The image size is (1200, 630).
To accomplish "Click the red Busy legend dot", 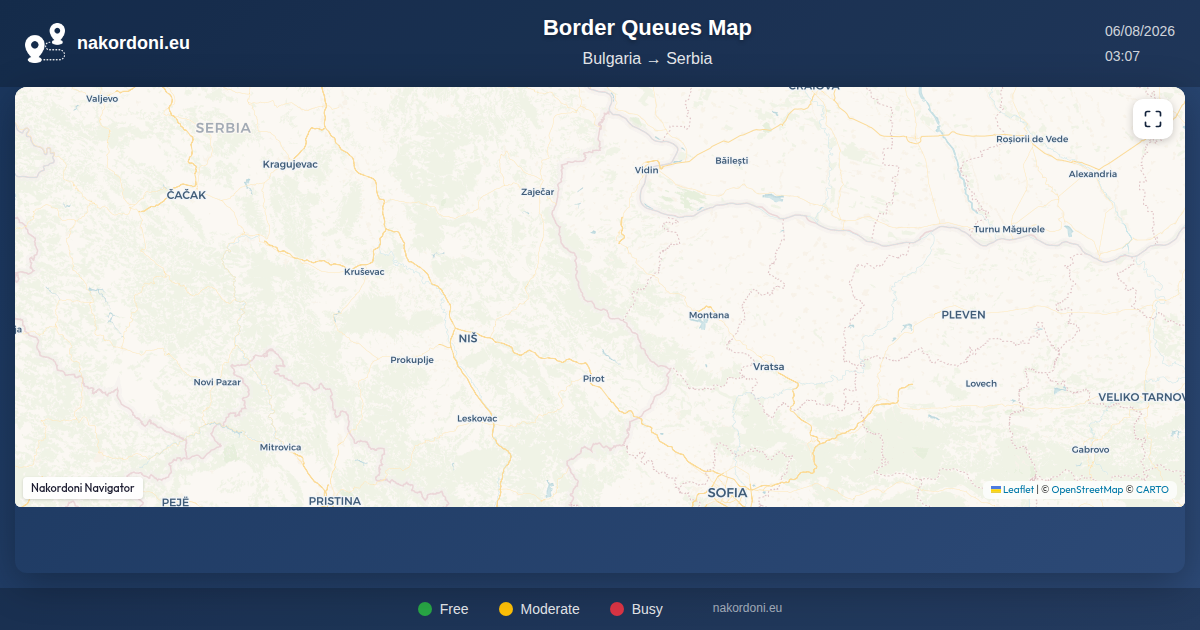I will [x=617, y=609].
